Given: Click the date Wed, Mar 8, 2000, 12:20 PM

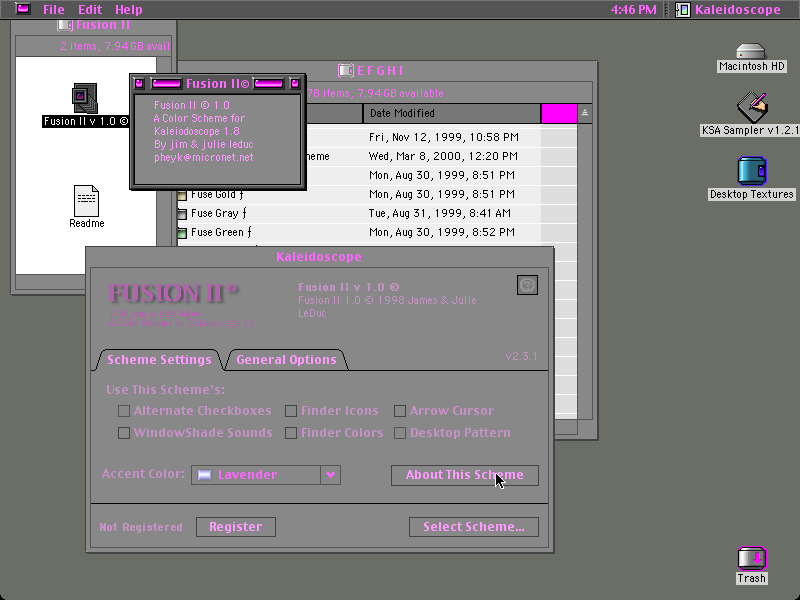Looking at the screenshot, I should [x=443, y=156].
